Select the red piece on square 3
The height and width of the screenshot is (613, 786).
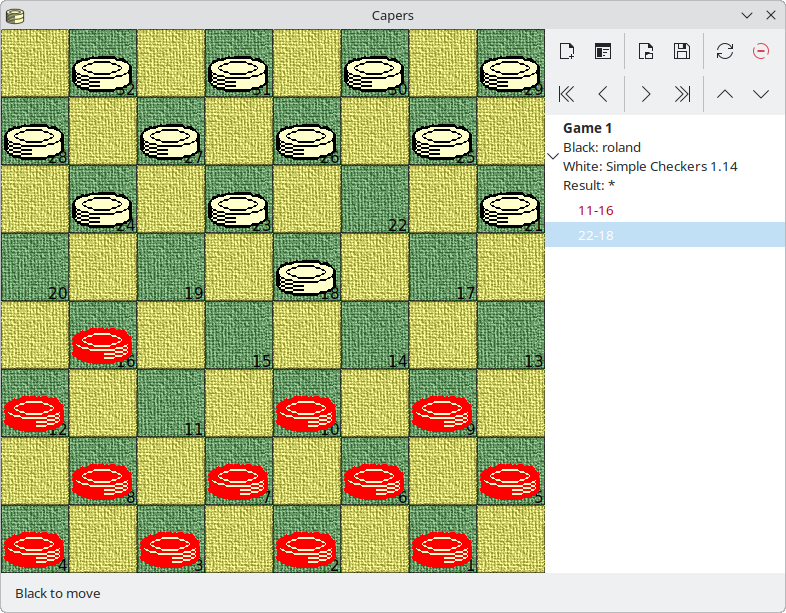(x=170, y=550)
